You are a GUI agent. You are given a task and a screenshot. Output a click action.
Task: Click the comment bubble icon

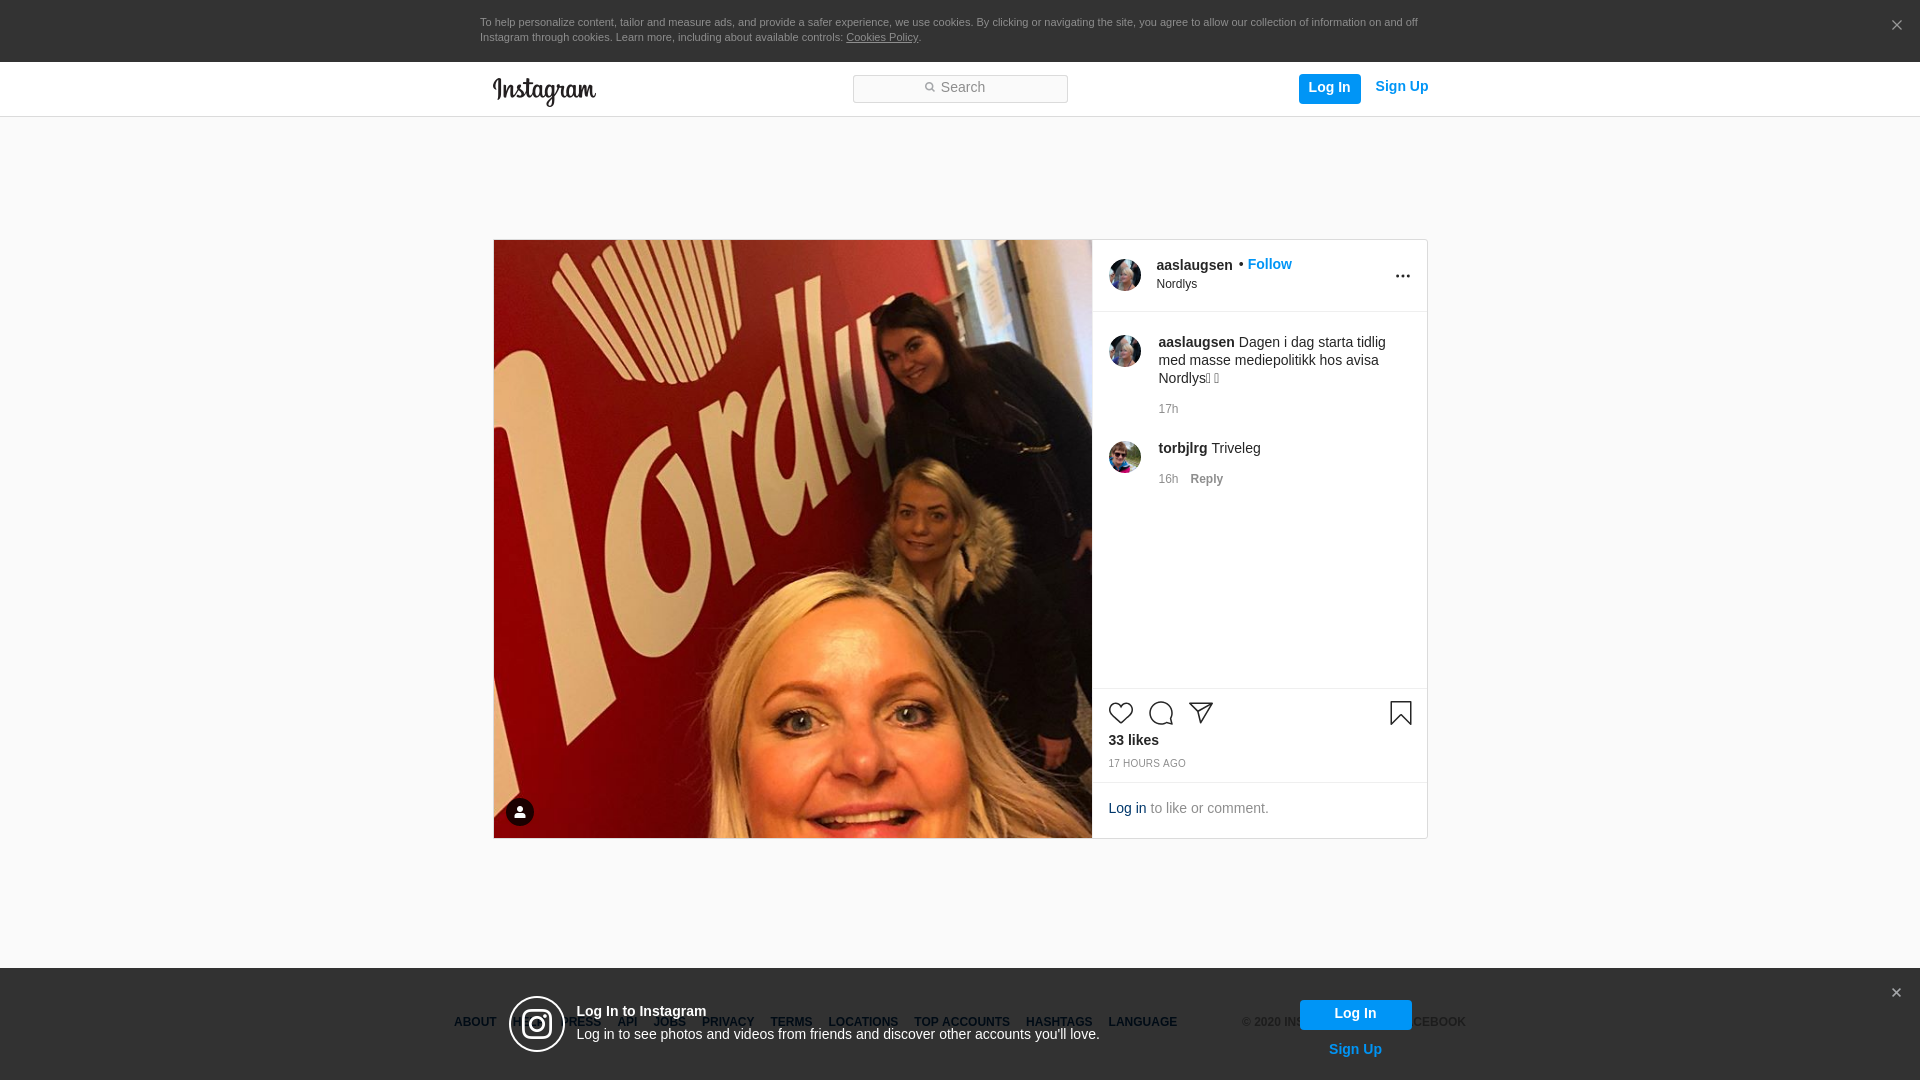click(x=1161, y=713)
